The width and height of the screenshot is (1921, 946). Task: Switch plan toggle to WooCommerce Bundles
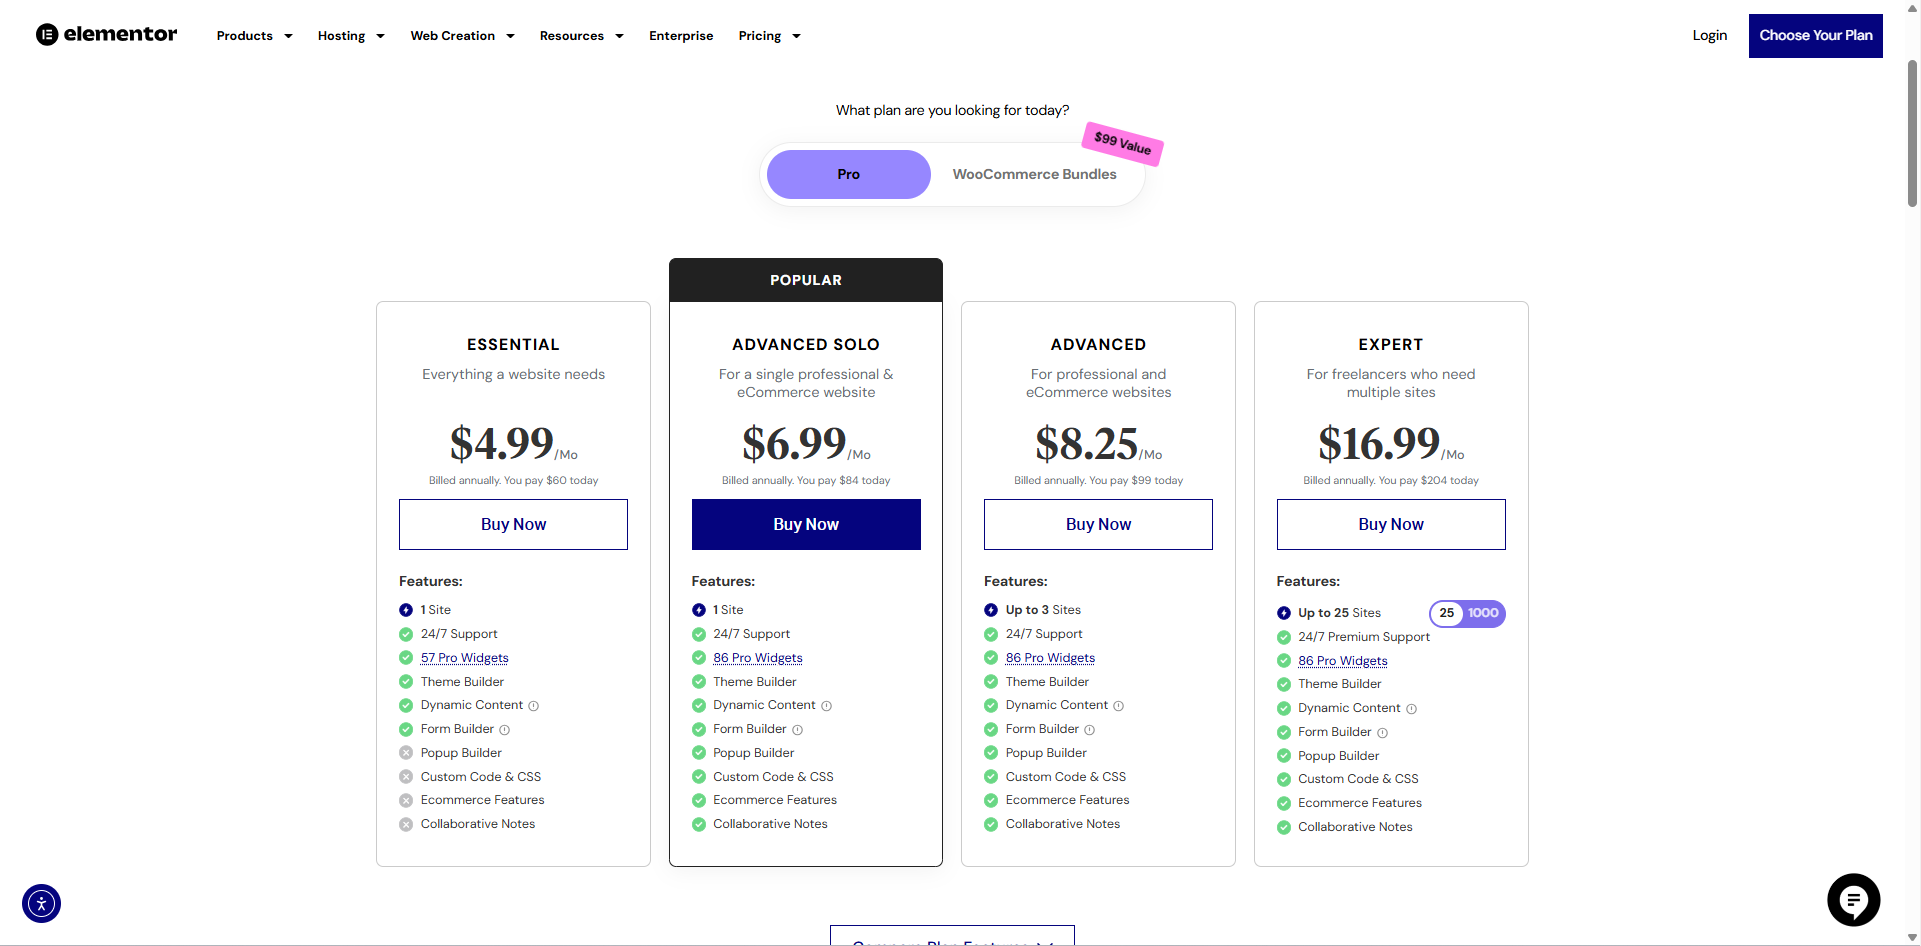[x=1034, y=174]
